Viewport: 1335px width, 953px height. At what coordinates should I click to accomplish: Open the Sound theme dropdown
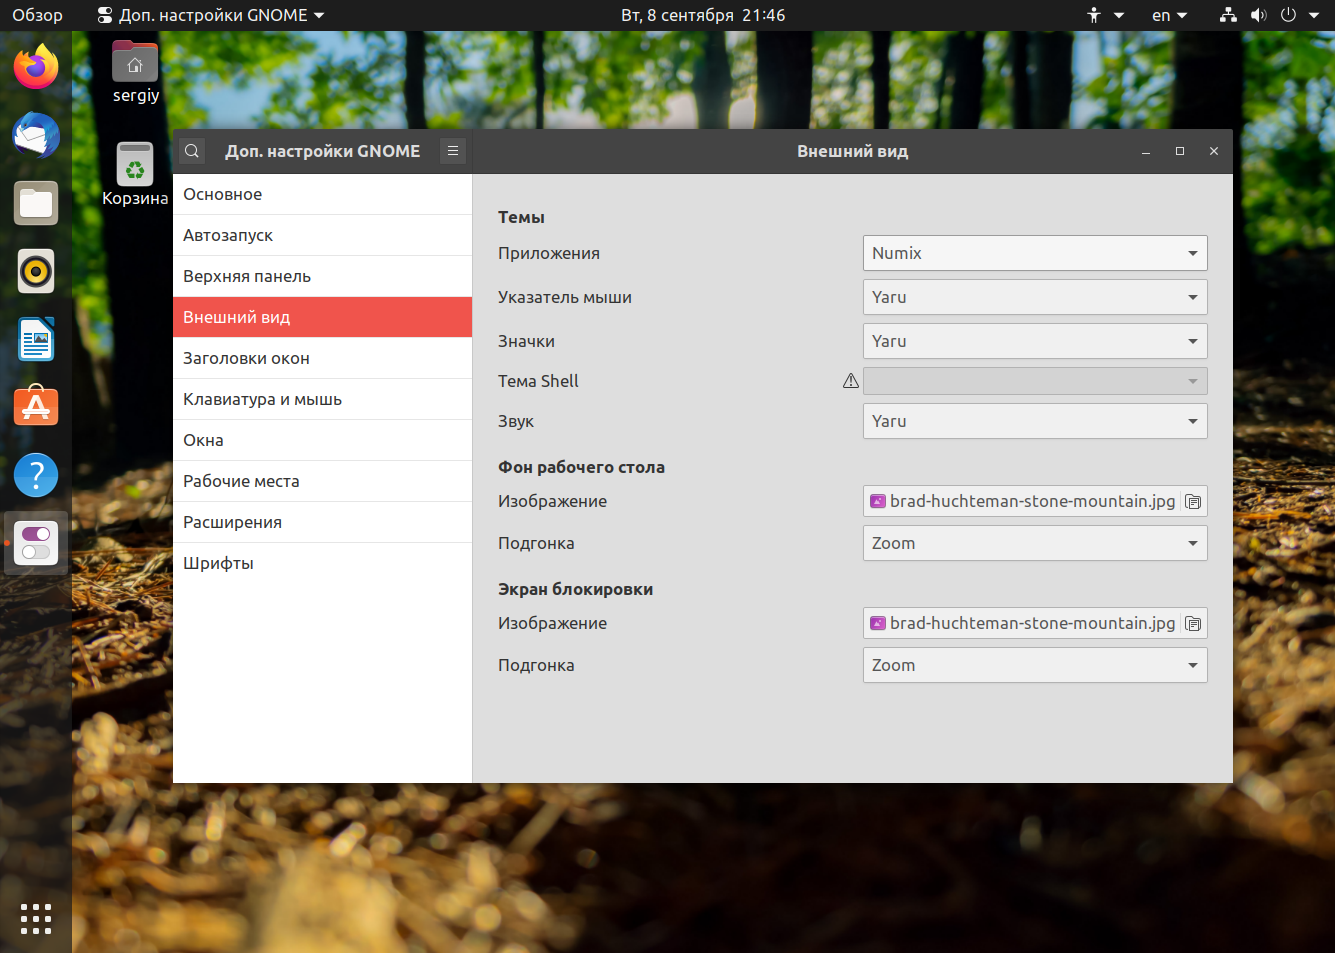(x=1035, y=421)
